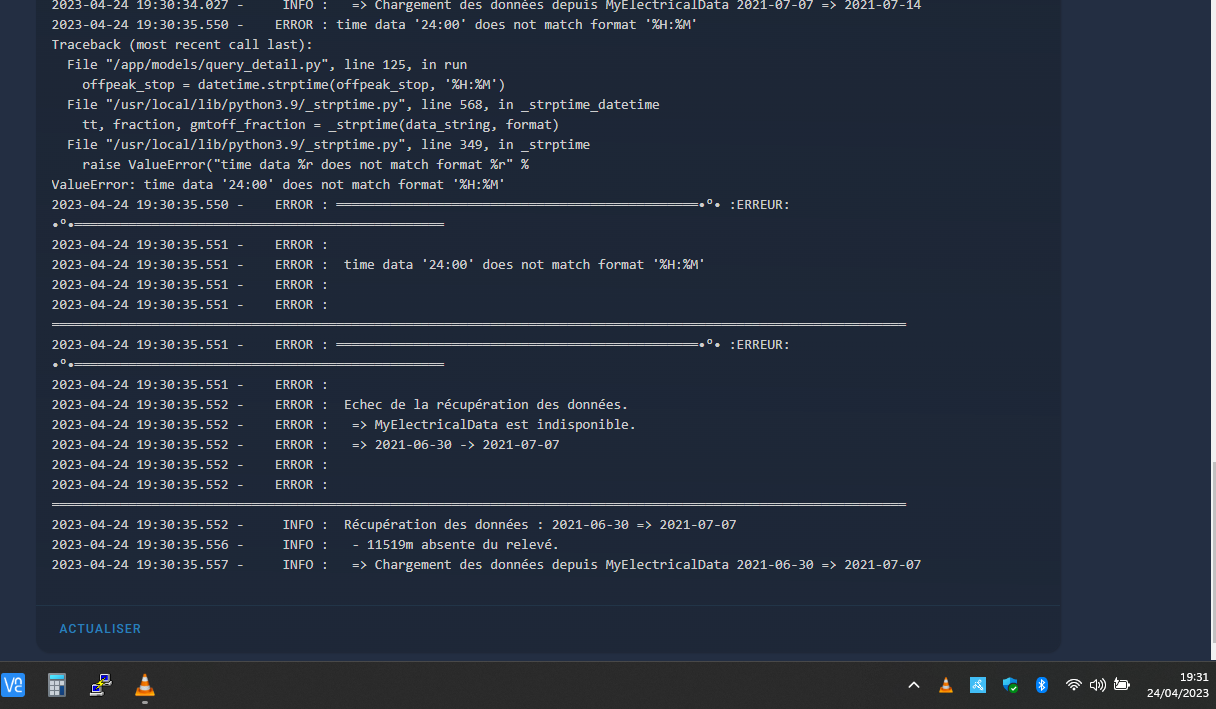
Task: Check Wi-Fi status via the network icon
Action: click(x=1074, y=685)
